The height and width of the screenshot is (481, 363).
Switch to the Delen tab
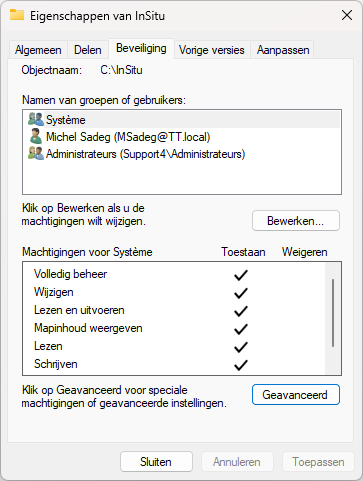88,50
